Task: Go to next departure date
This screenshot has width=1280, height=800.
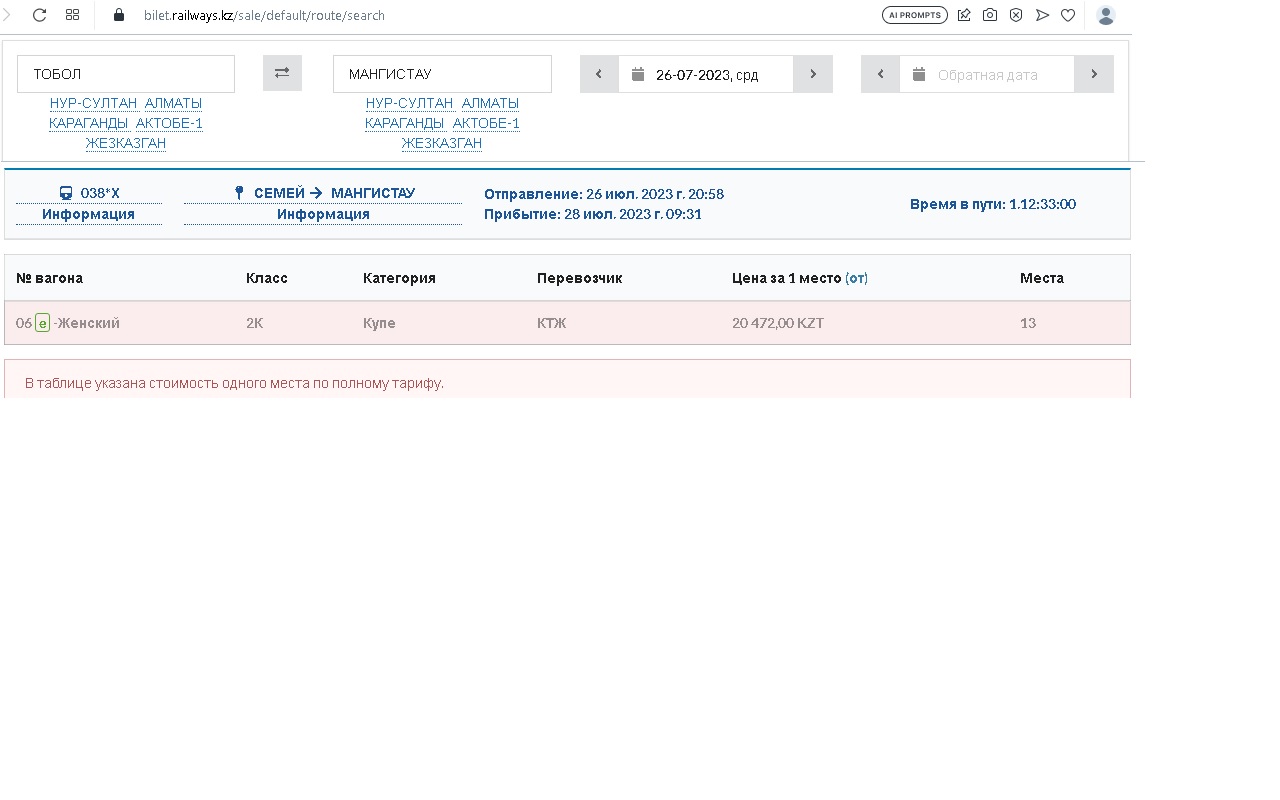Action: click(813, 74)
